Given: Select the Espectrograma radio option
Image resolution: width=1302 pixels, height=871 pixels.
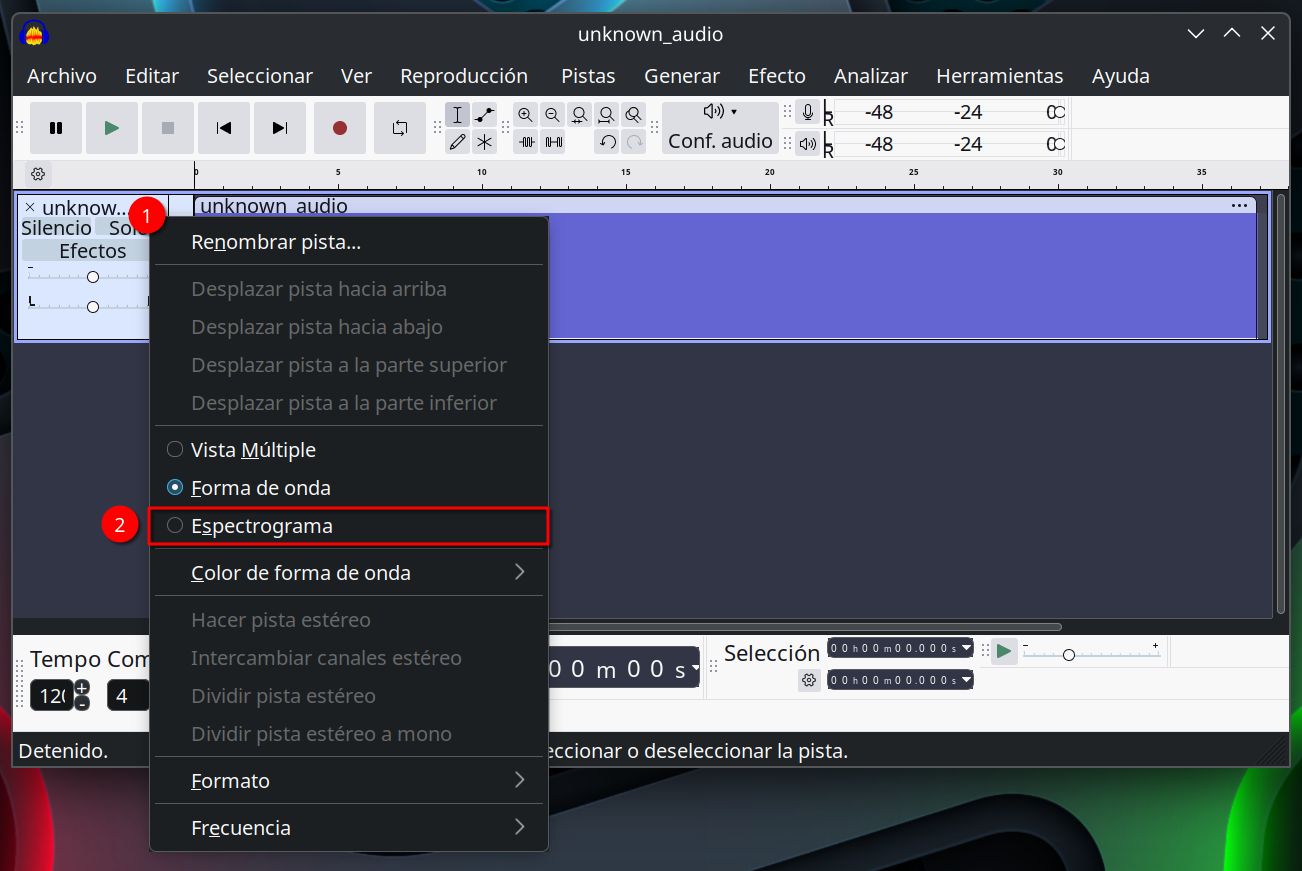Looking at the screenshot, I should 261,526.
